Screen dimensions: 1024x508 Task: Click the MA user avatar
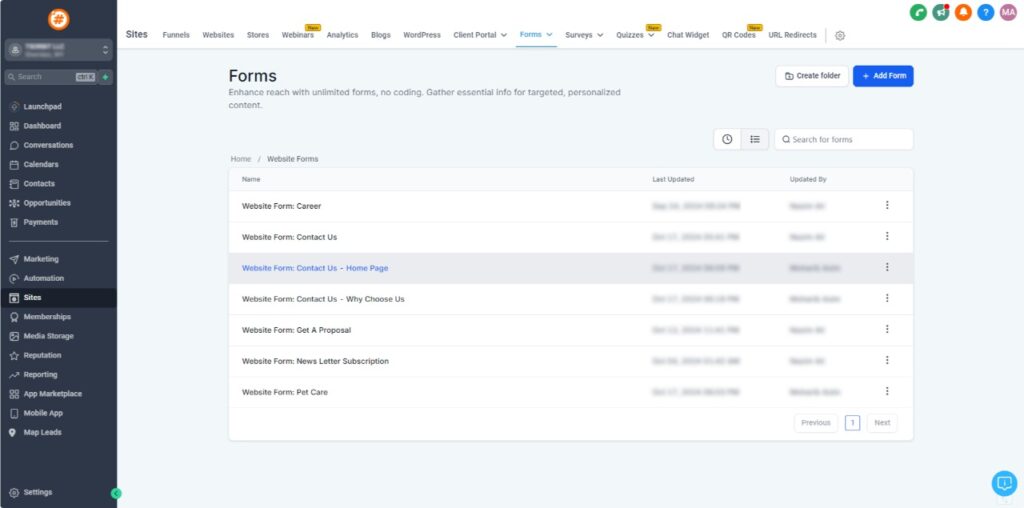1008,12
